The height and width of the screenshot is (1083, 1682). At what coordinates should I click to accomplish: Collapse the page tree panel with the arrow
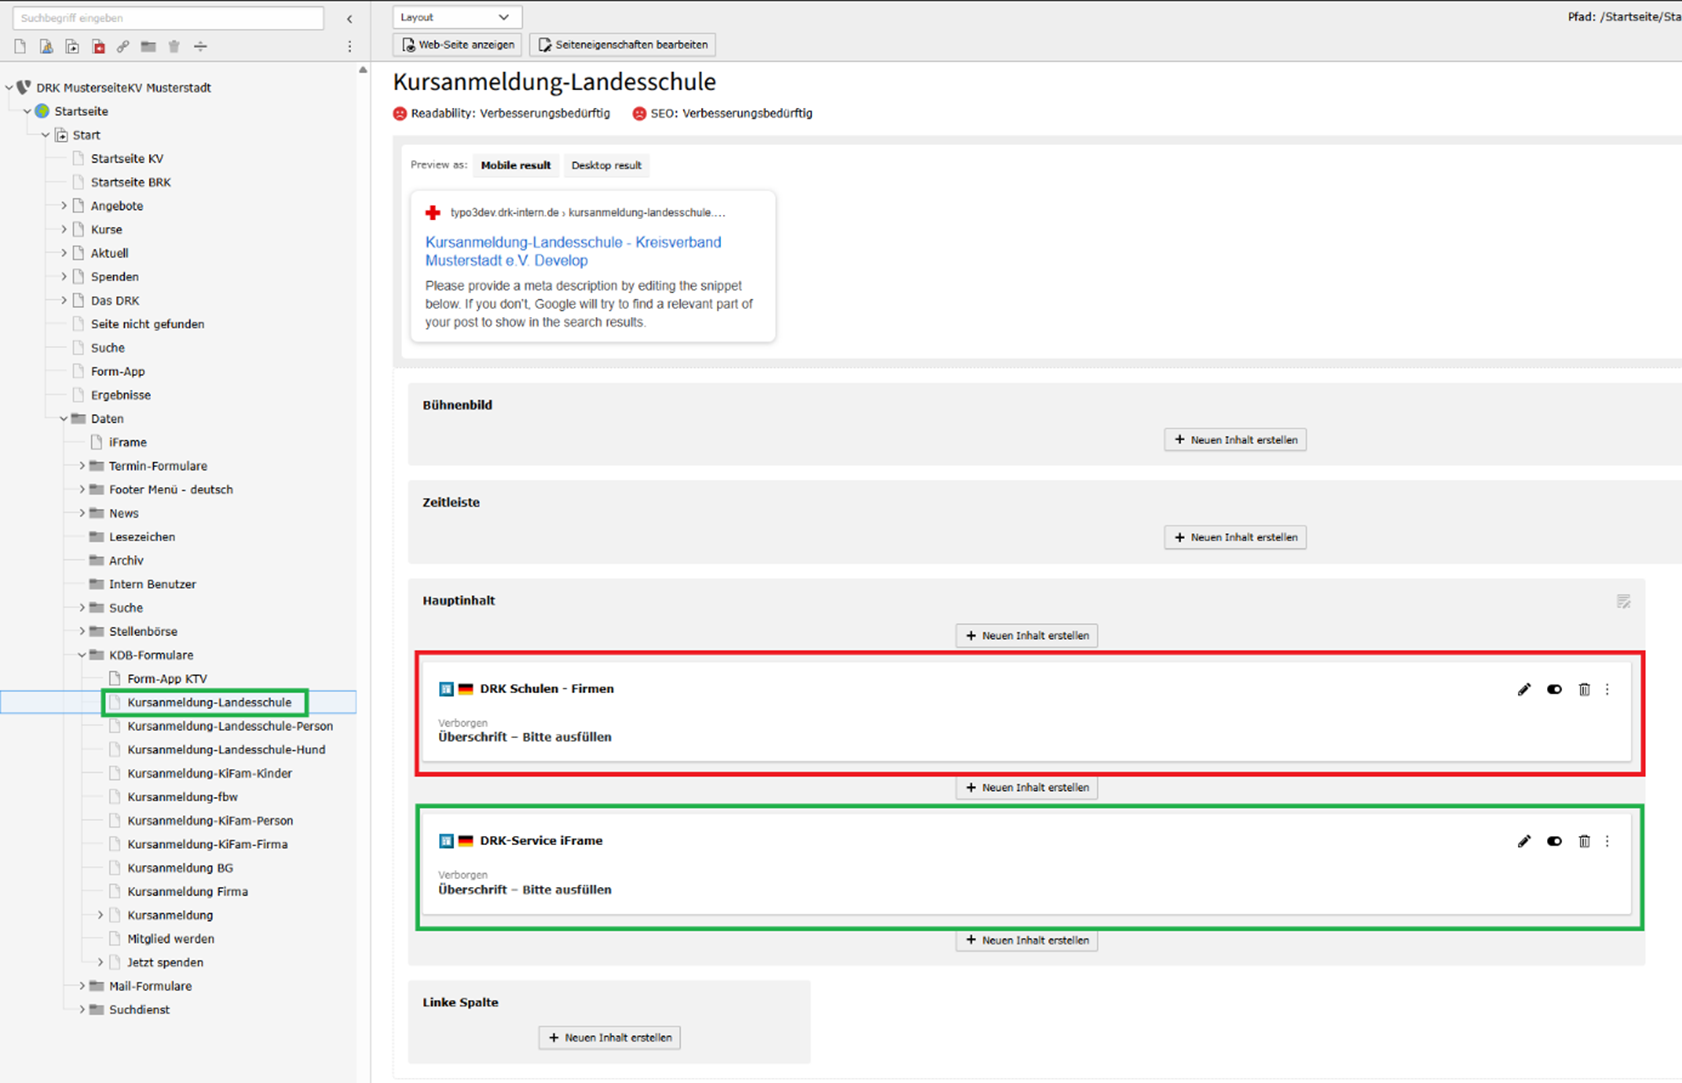point(349,18)
